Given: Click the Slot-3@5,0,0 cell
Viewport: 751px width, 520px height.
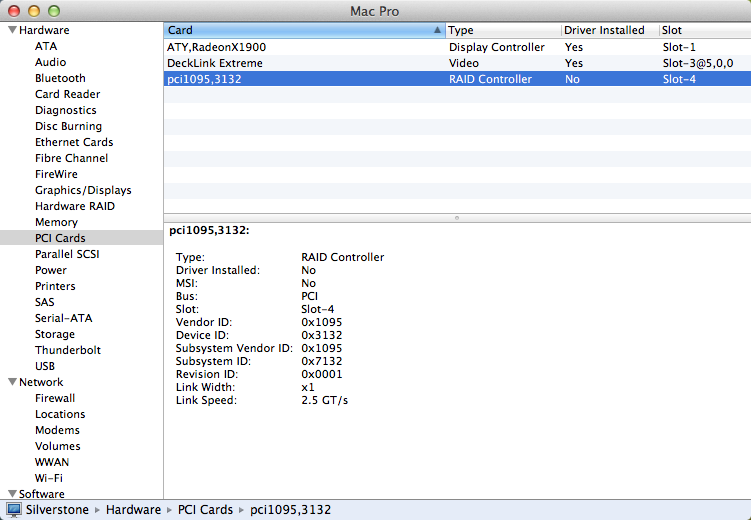Looking at the screenshot, I should (698, 63).
